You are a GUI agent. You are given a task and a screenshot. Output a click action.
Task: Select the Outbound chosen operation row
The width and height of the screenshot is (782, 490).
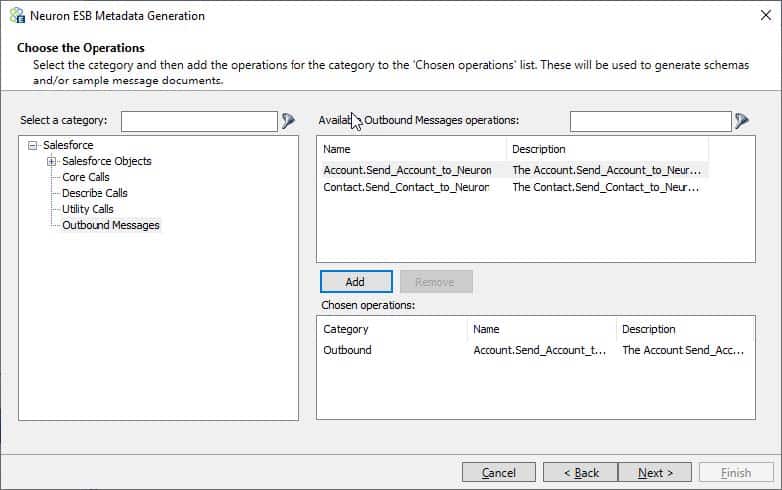(x=536, y=350)
